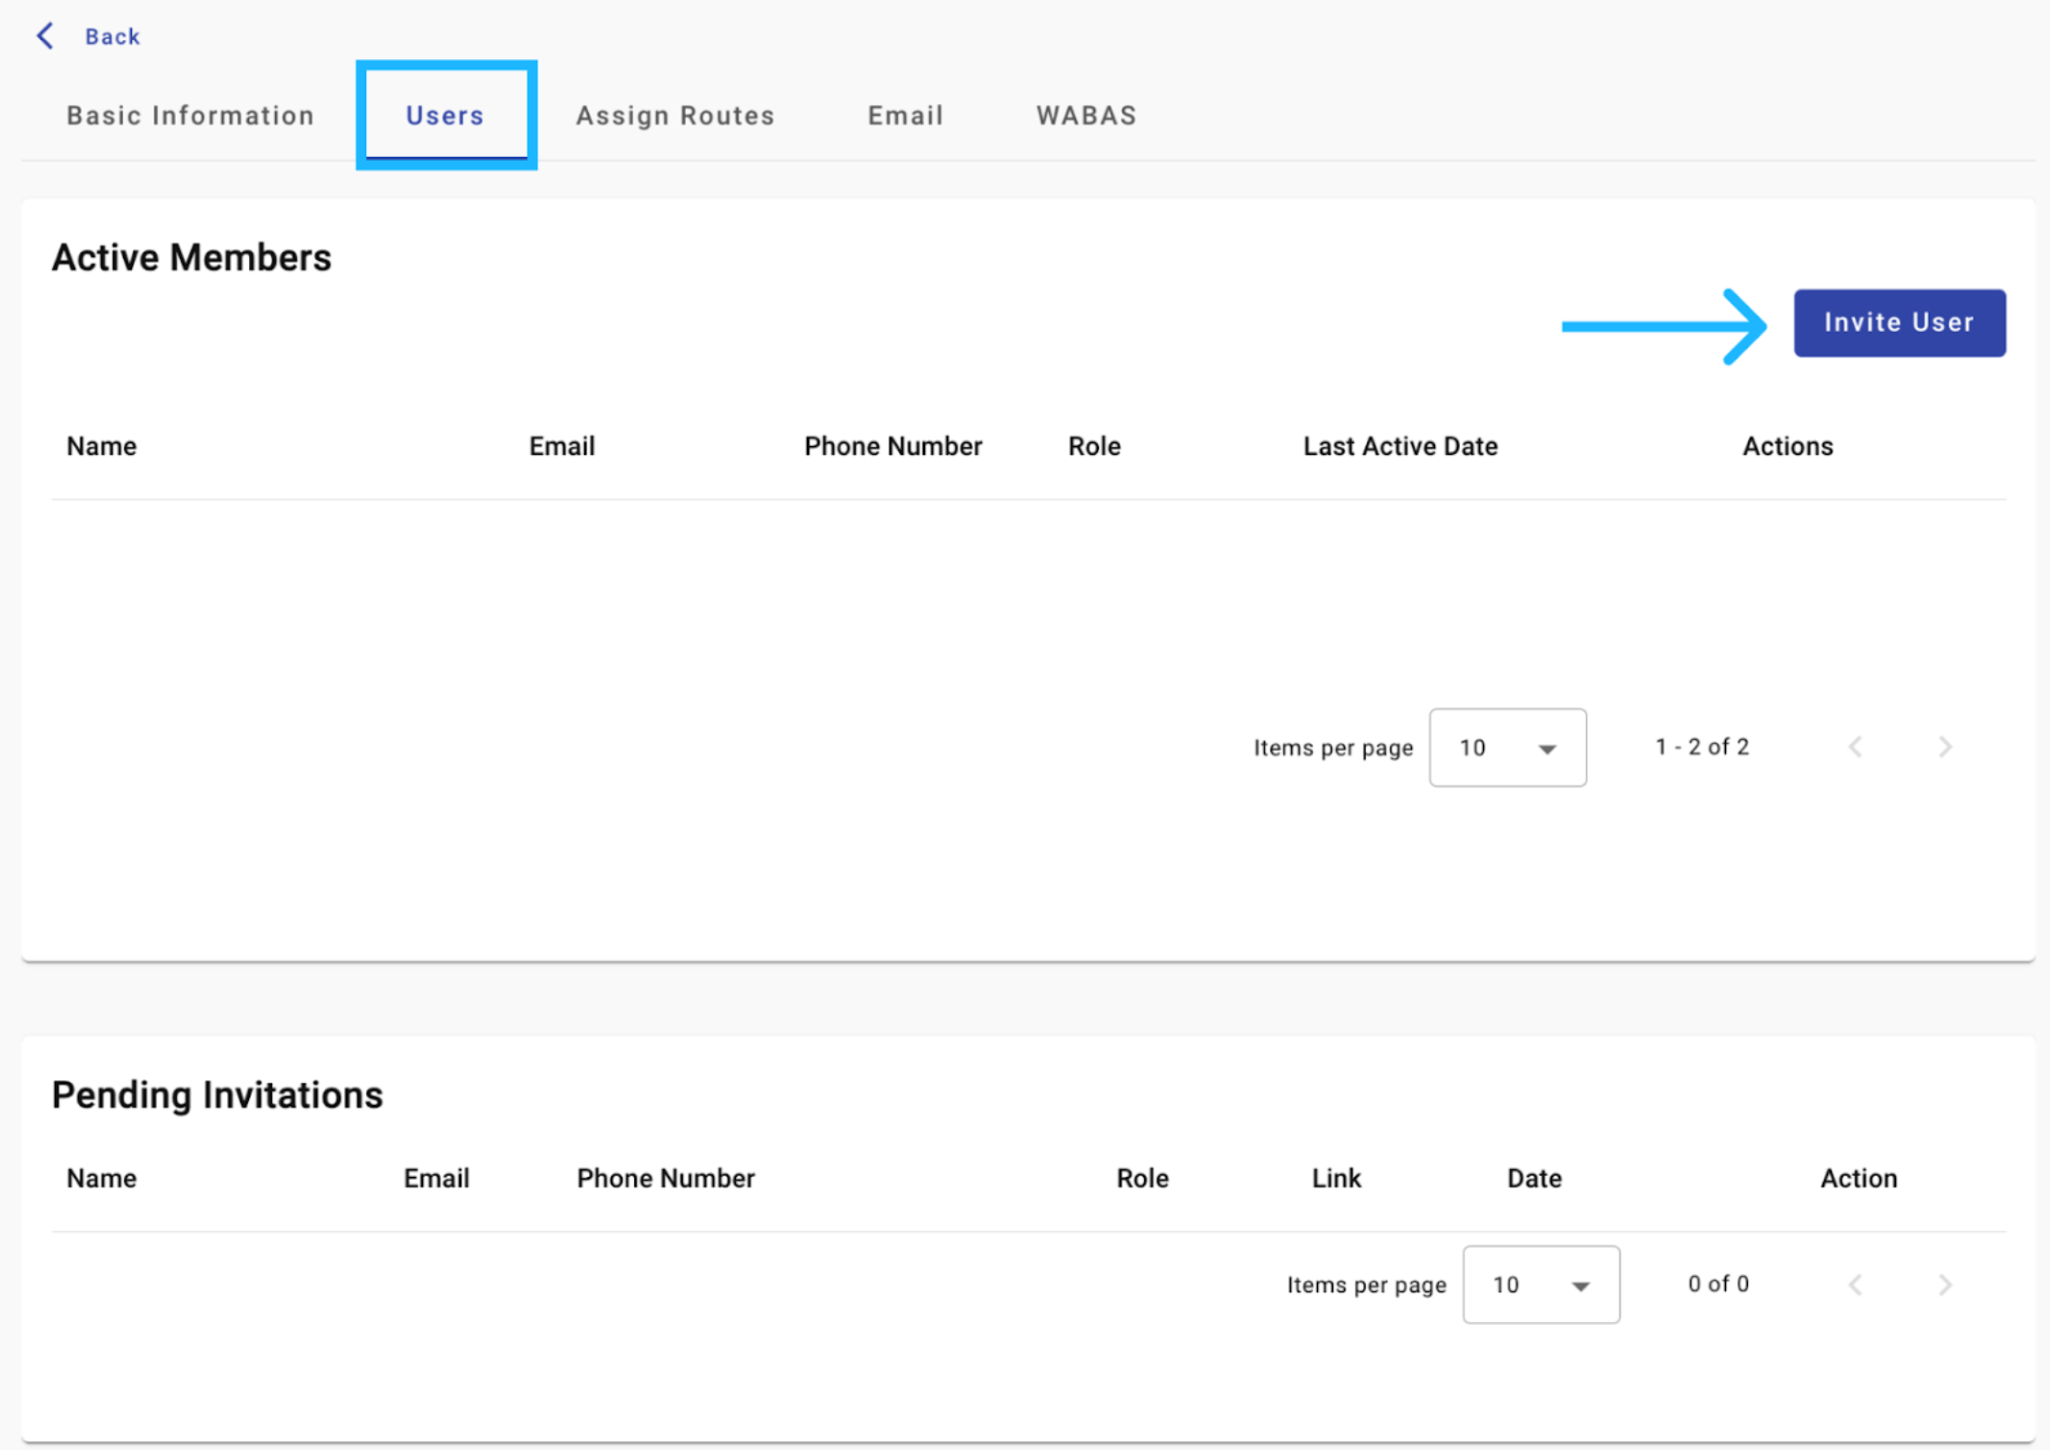The height and width of the screenshot is (1450, 2050).
Task: Switch to the WABAS tab
Action: 1086,116
